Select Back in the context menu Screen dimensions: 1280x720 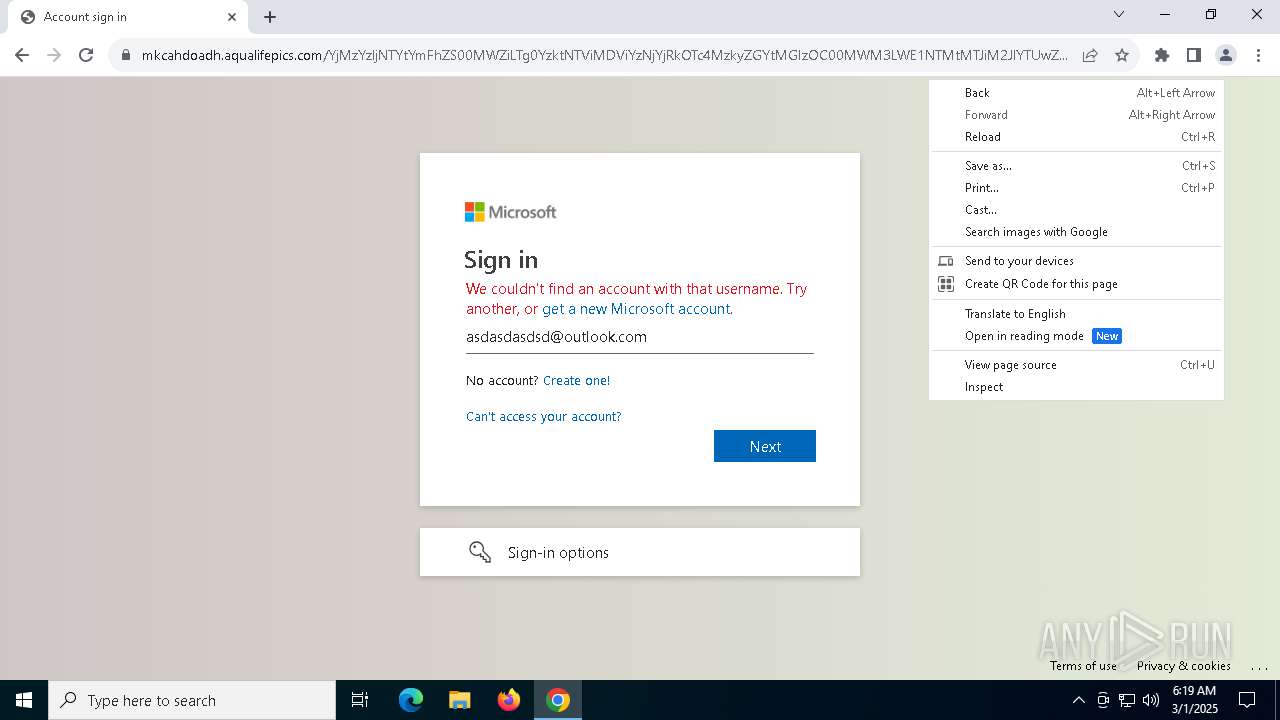[x=1076, y=93]
